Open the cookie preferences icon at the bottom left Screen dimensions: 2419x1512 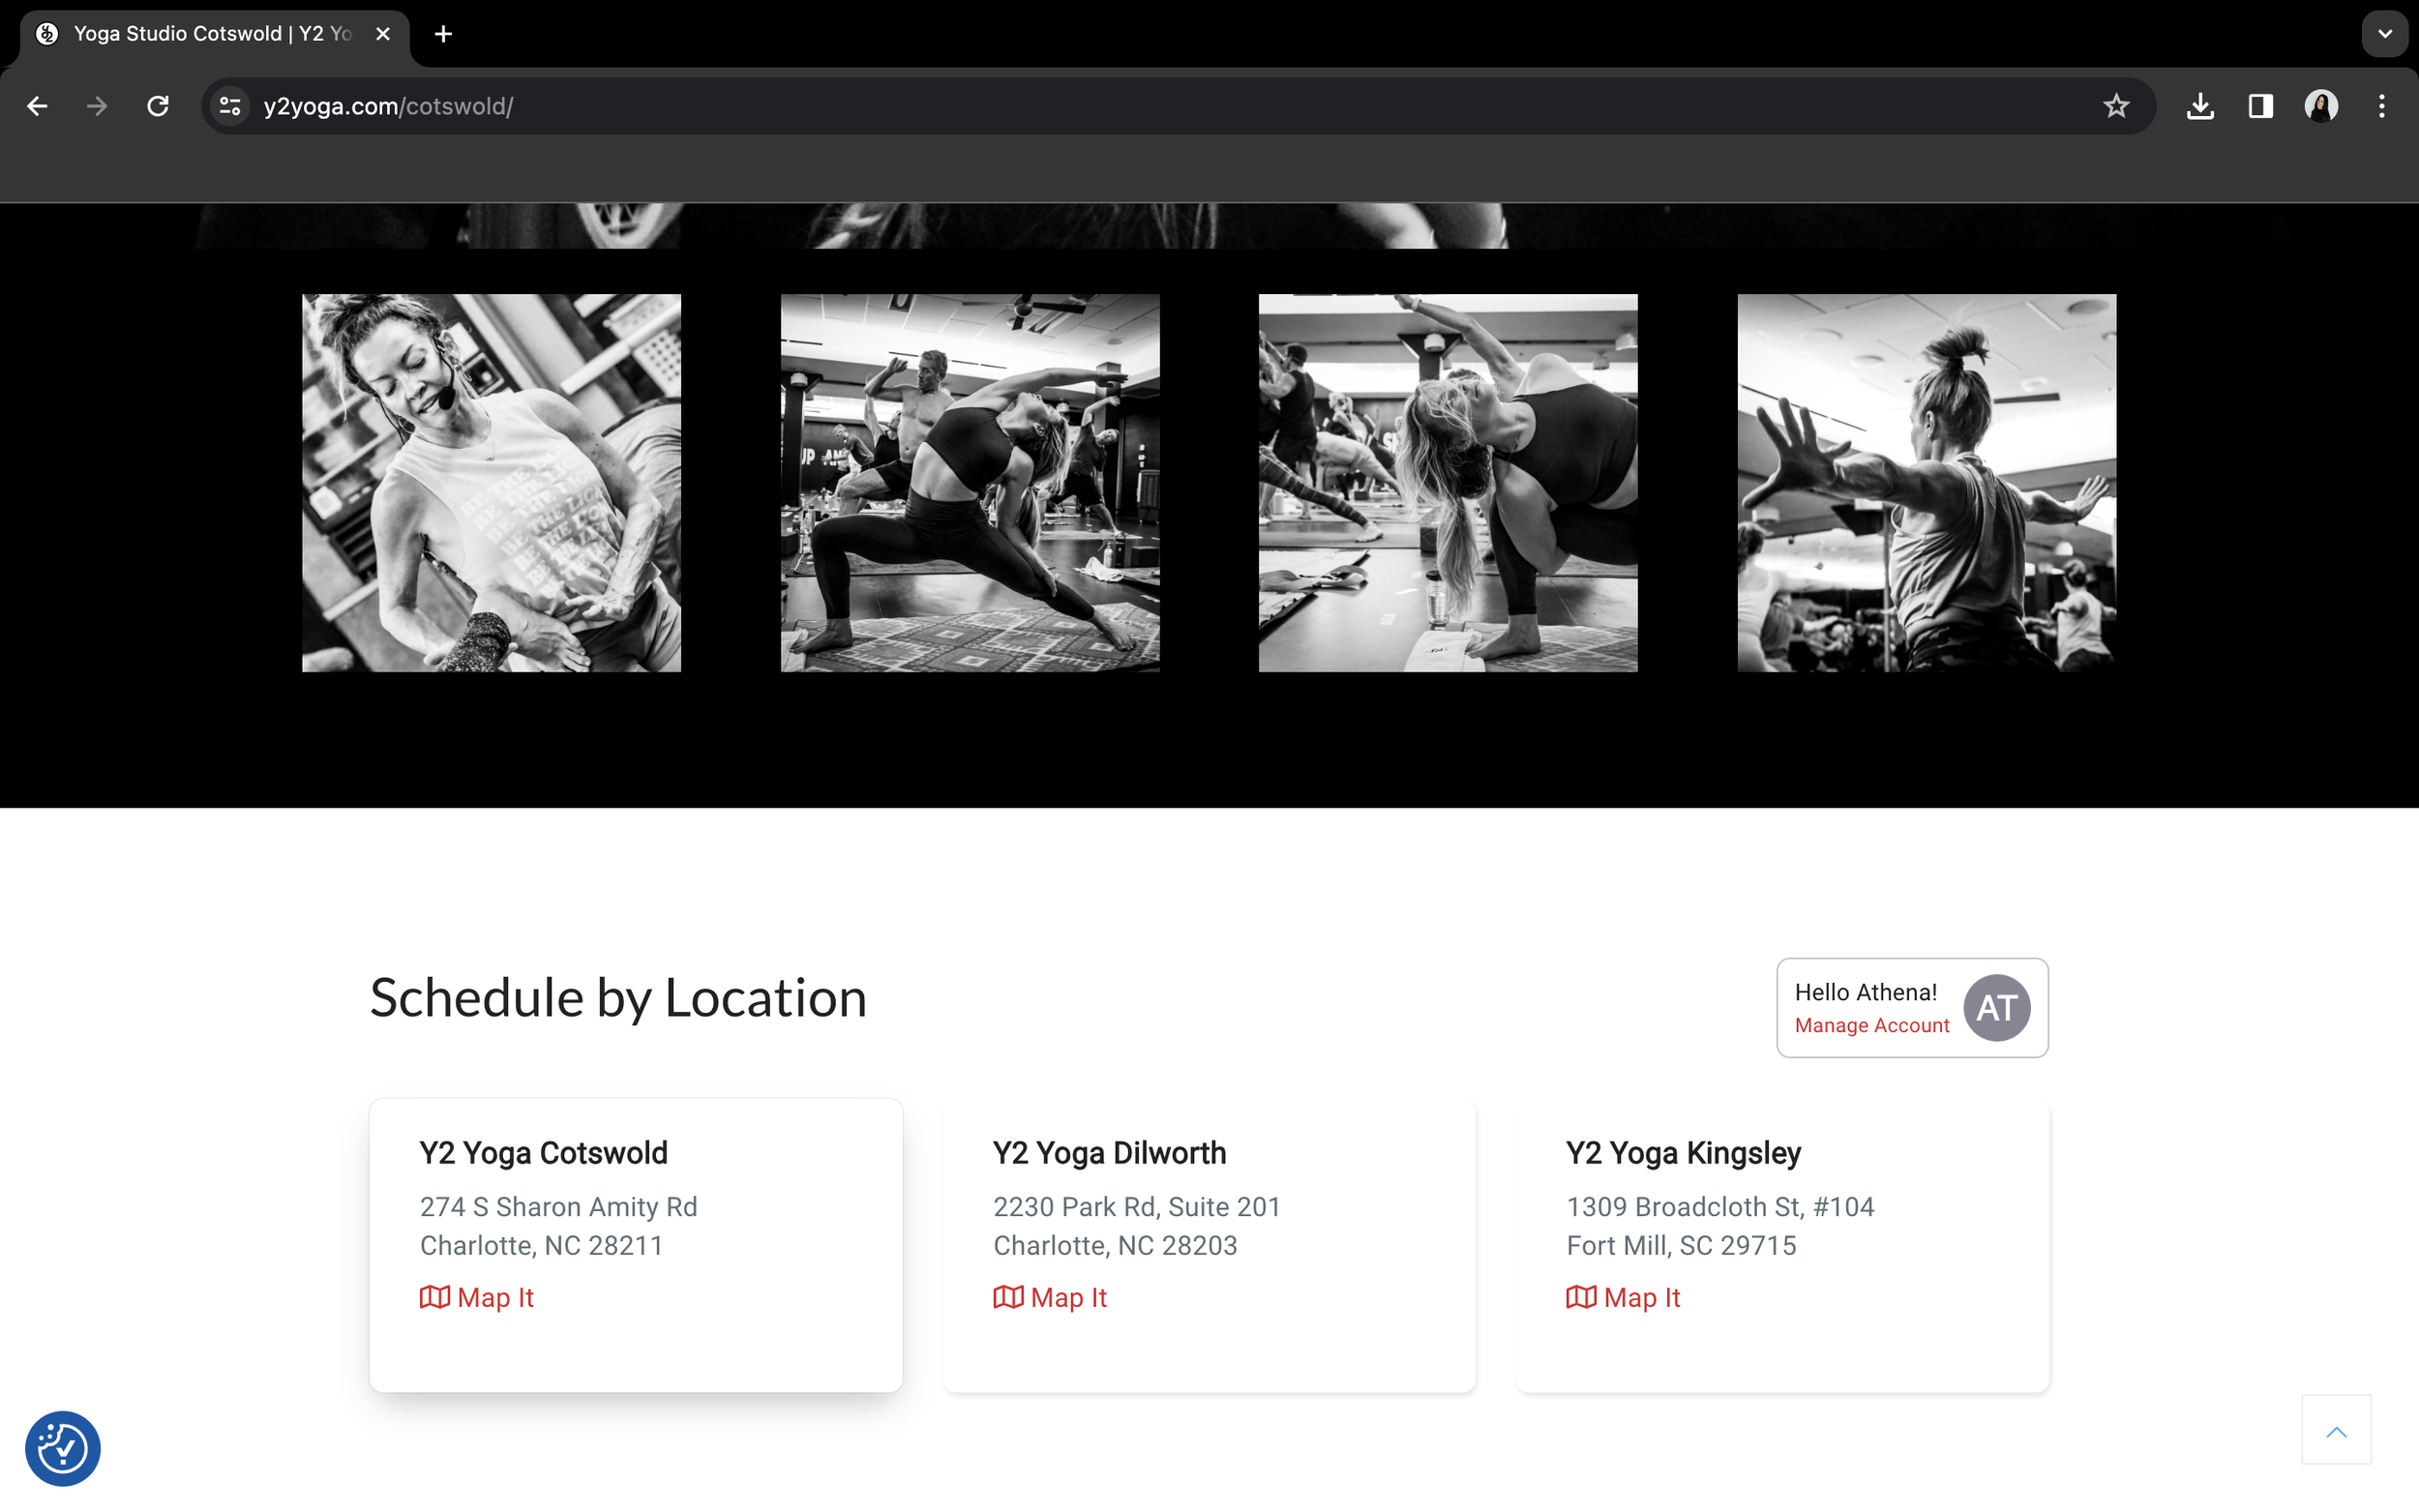pos(62,1448)
